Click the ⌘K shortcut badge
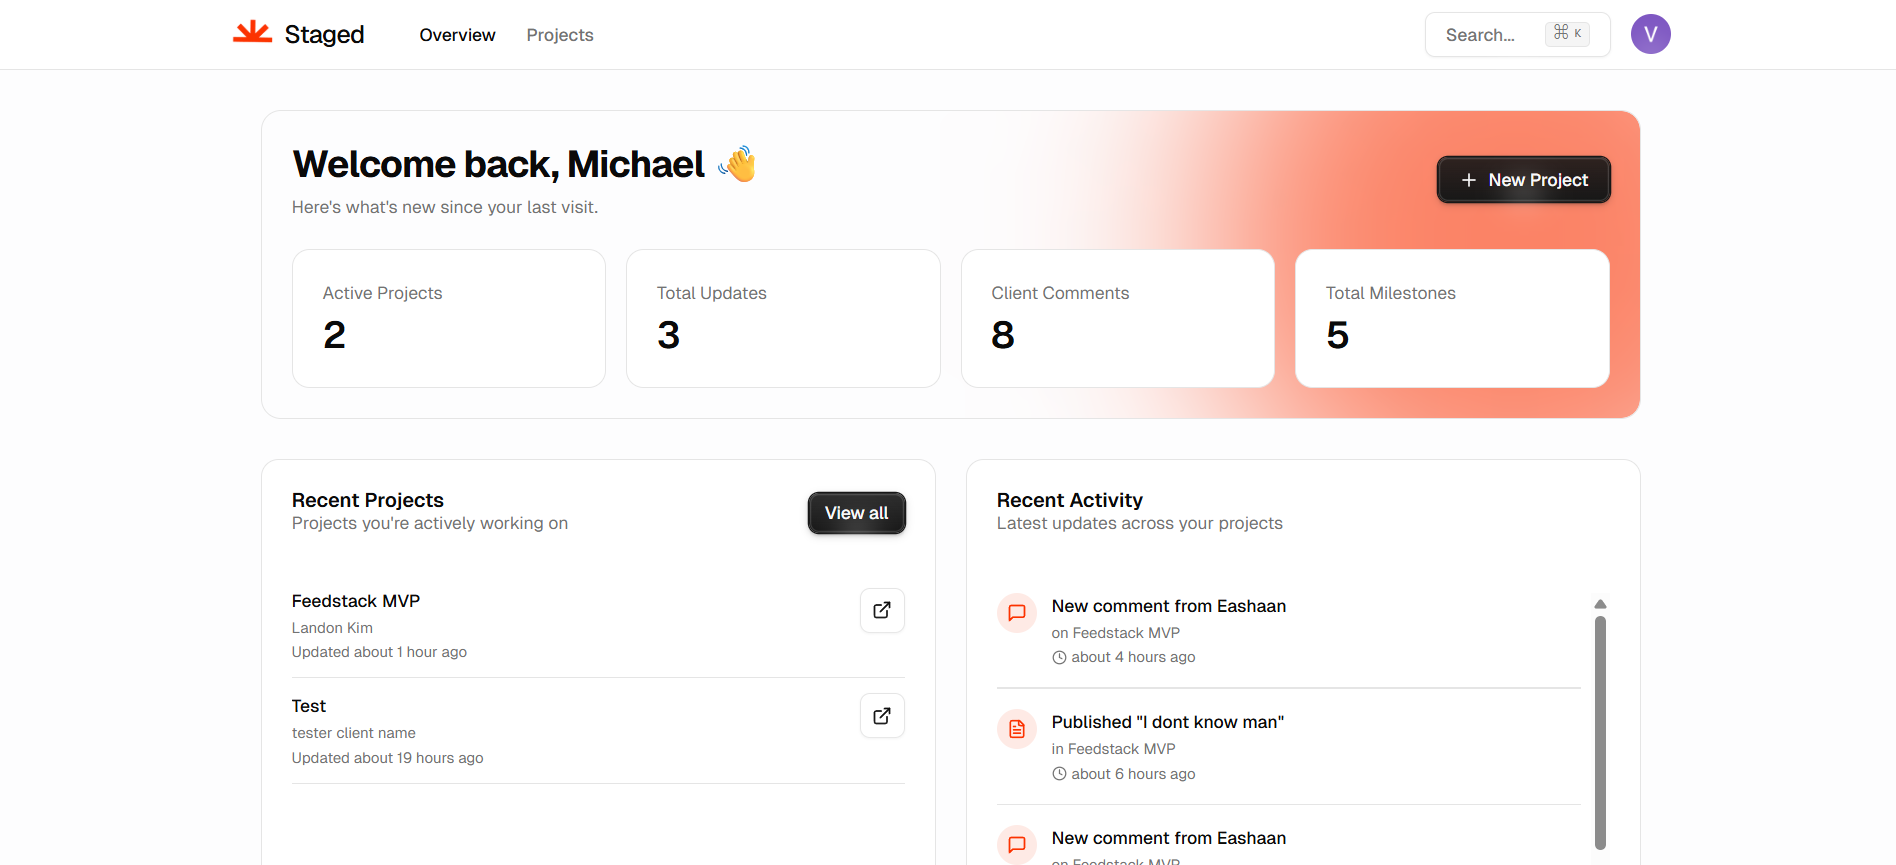Image resolution: width=1896 pixels, height=865 pixels. coord(1567,33)
